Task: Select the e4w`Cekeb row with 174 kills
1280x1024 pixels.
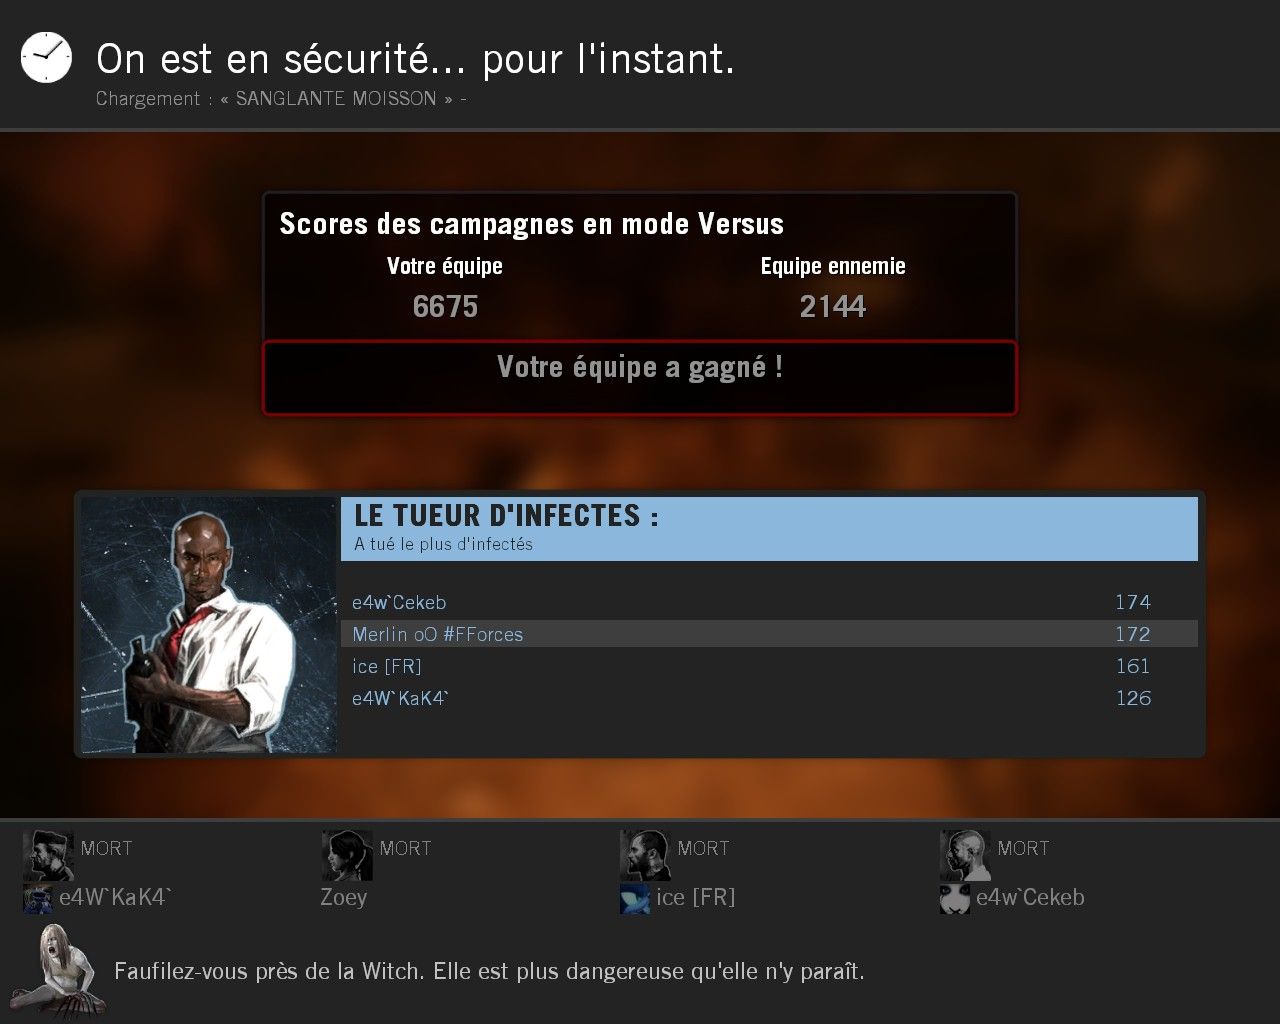Action: click(x=769, y=602)
